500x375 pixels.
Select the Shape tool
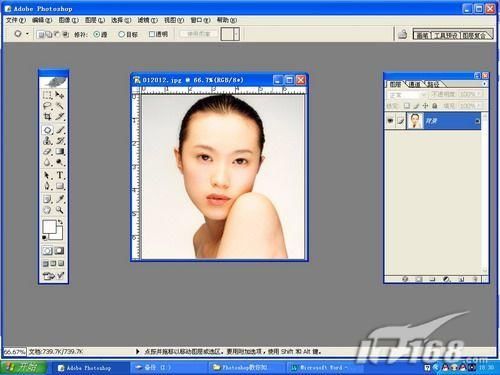(x=60, y=186)
